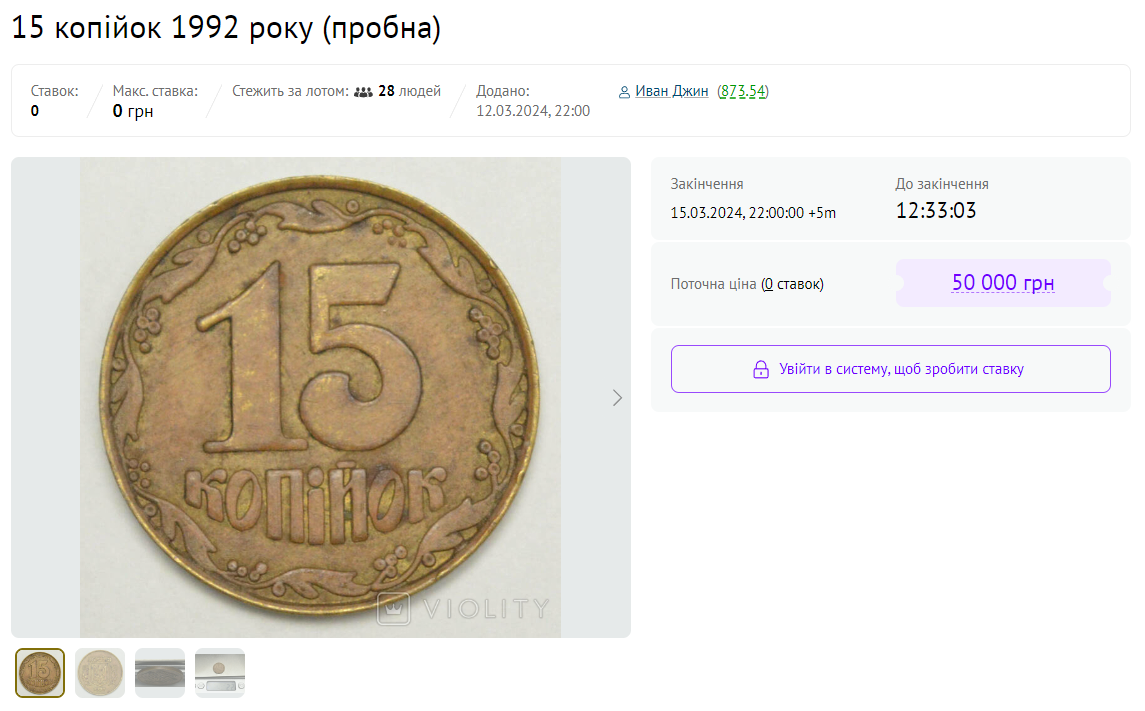Open the coin on scale thumbnail
Image resolution: width=1145 pixels, height=711 pixels.
point(220,673)
